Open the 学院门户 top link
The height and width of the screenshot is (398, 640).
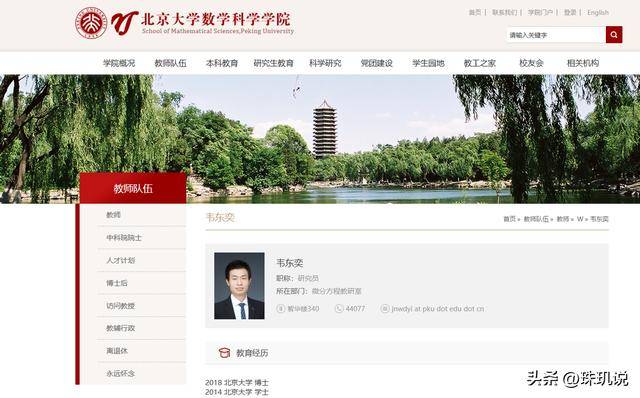point(540,13)
